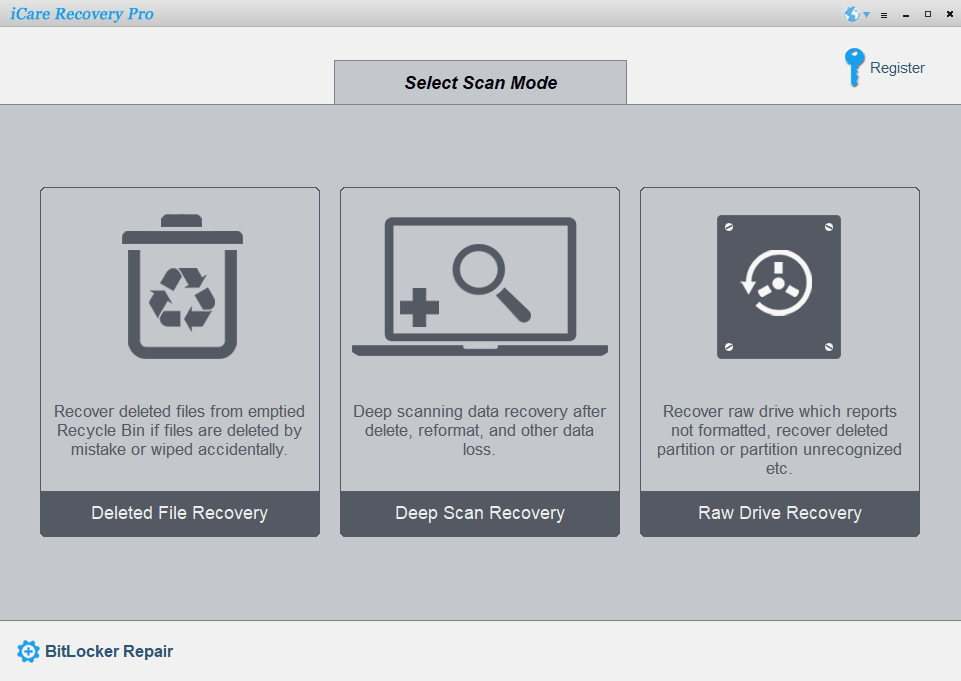Minimize the iCare Recovery Pro window

point(906,15)
